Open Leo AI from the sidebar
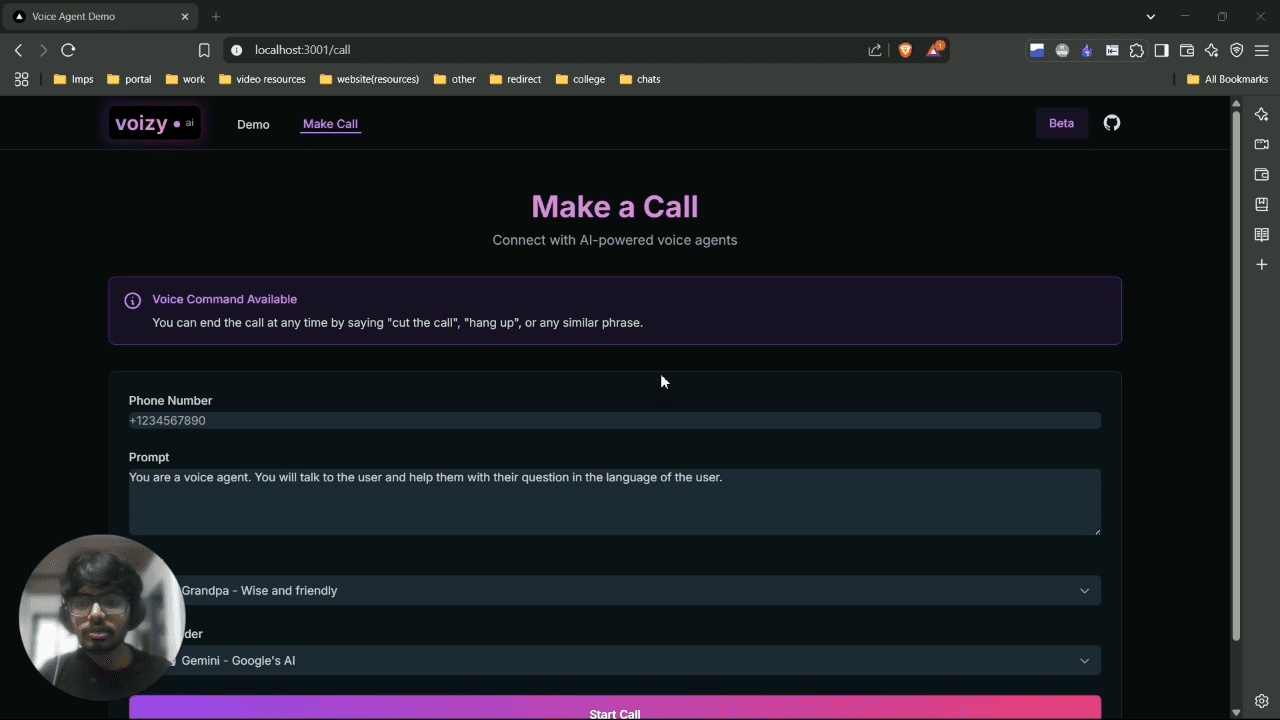Image resolution: width=1280 pixels, height=720 pixels. [x=1261, y=114]
